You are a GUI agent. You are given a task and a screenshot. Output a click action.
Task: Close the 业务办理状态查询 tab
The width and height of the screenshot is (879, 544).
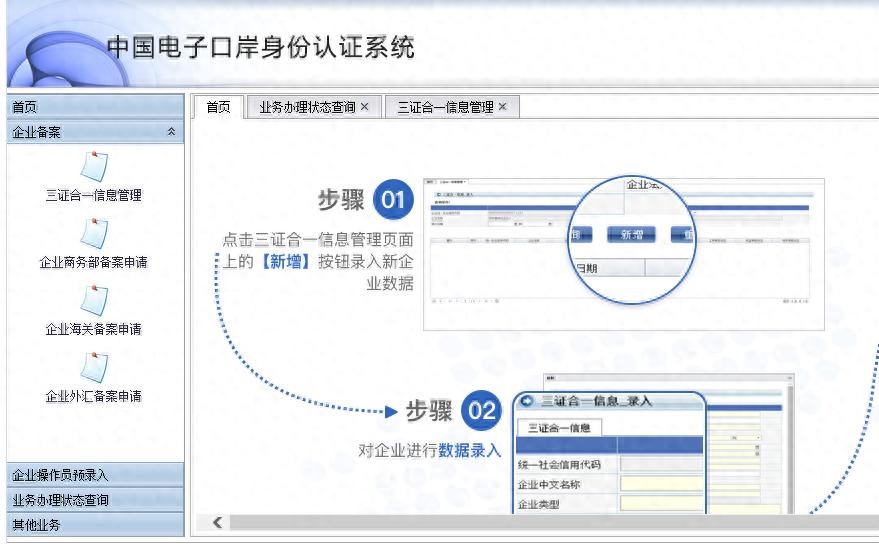coord(365,107)
